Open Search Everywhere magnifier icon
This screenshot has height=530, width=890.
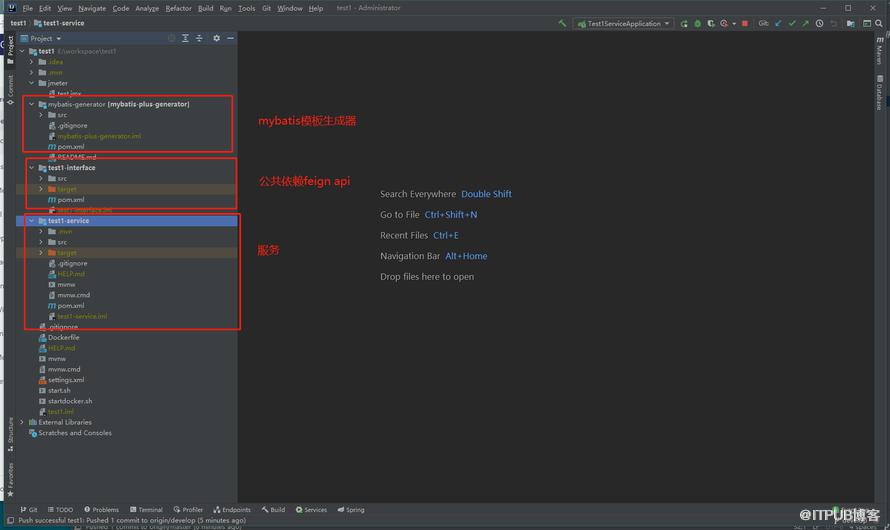click(879, 23)
